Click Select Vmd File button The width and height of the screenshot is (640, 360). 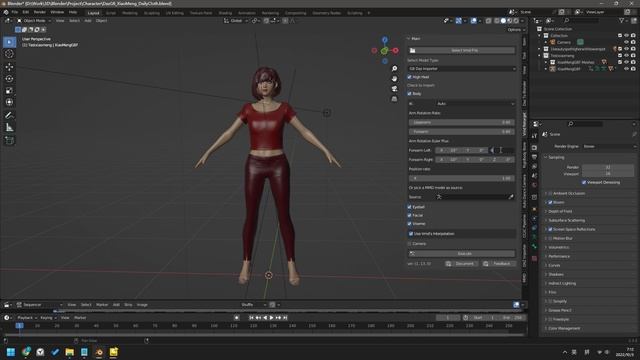point(462,50)
